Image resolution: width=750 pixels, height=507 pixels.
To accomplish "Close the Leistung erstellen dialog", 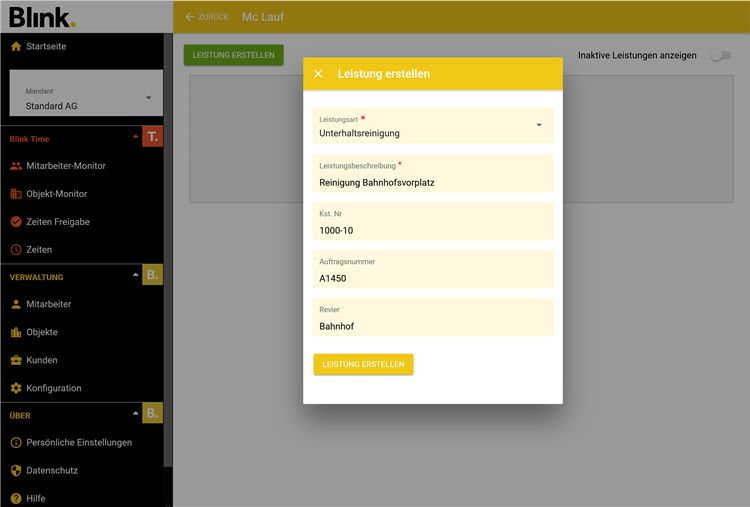I will click(318, 74).
